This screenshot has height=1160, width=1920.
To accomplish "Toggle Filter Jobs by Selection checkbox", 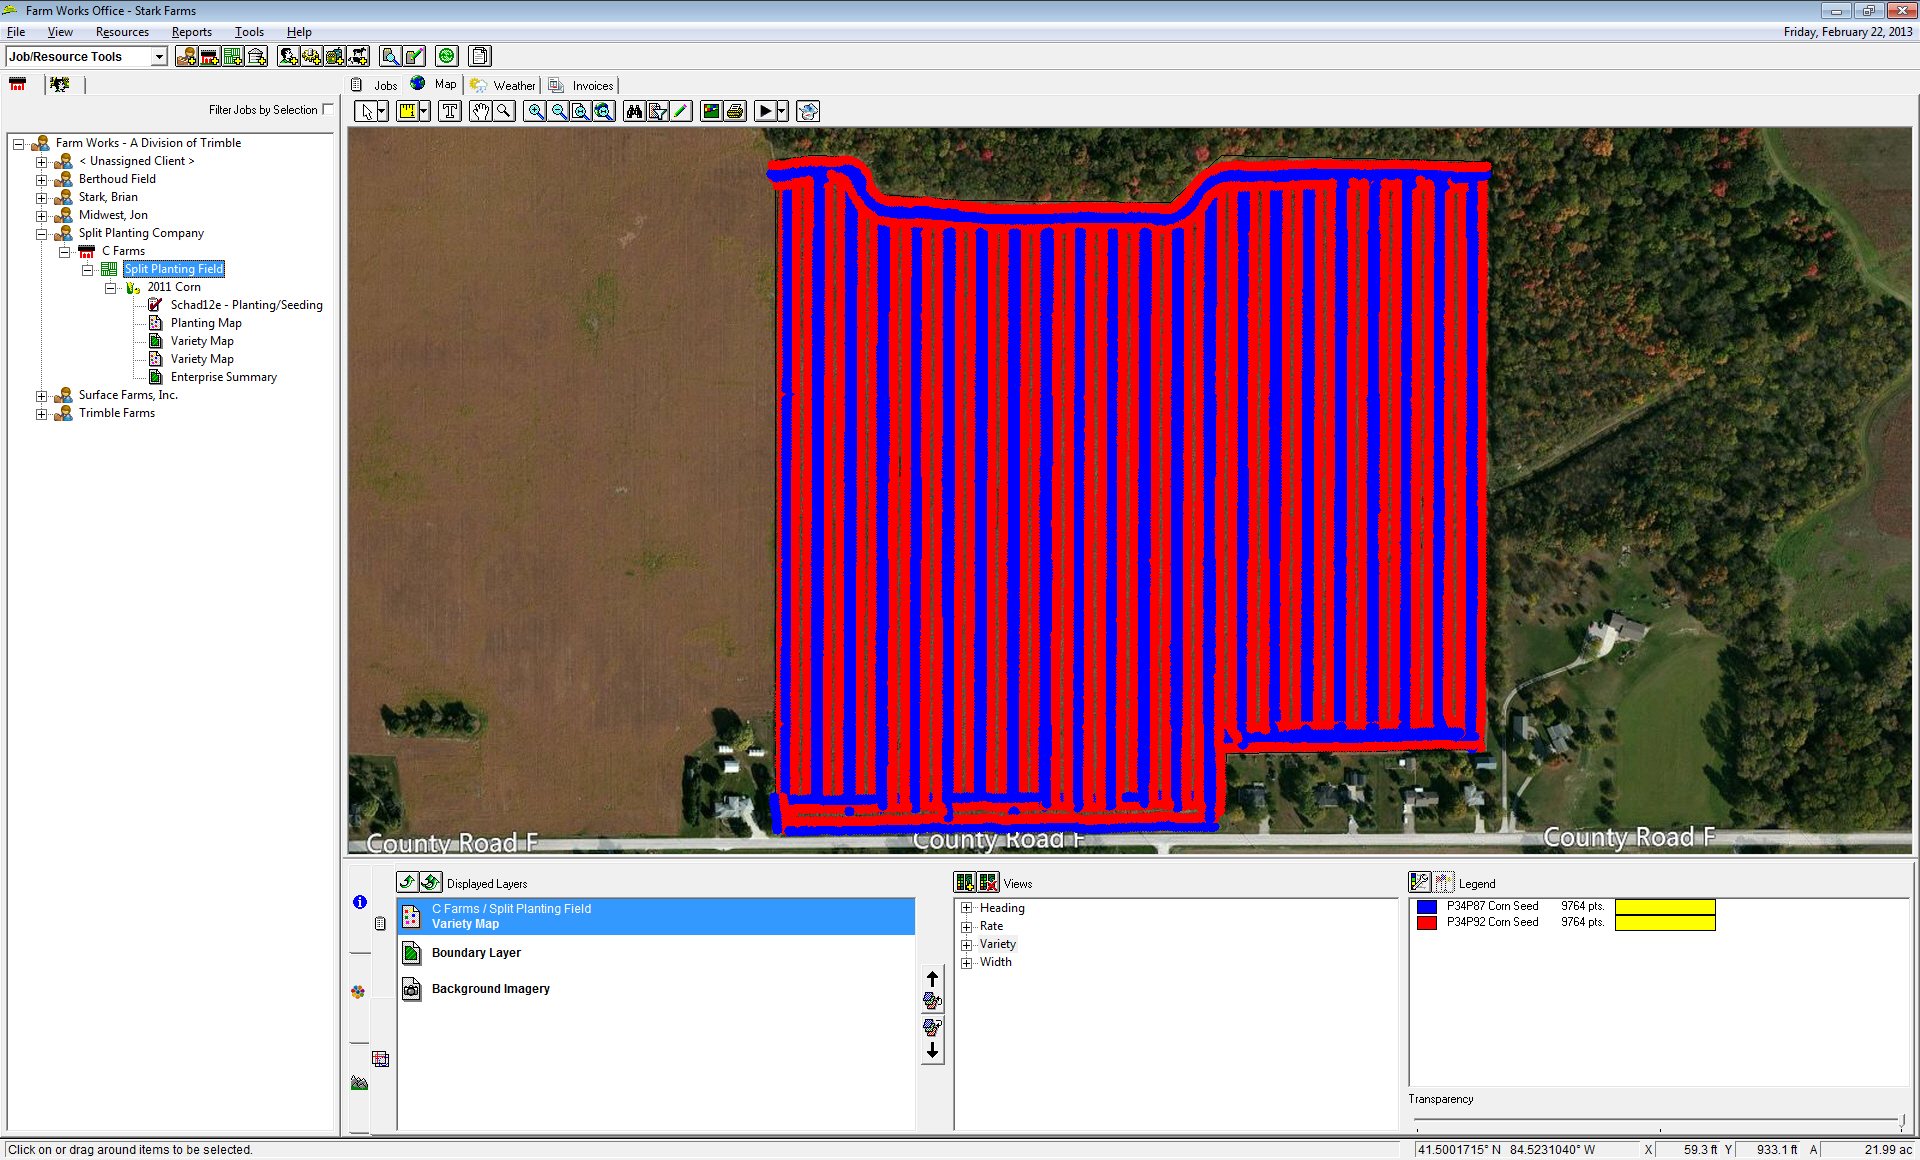I will (328, 110).
